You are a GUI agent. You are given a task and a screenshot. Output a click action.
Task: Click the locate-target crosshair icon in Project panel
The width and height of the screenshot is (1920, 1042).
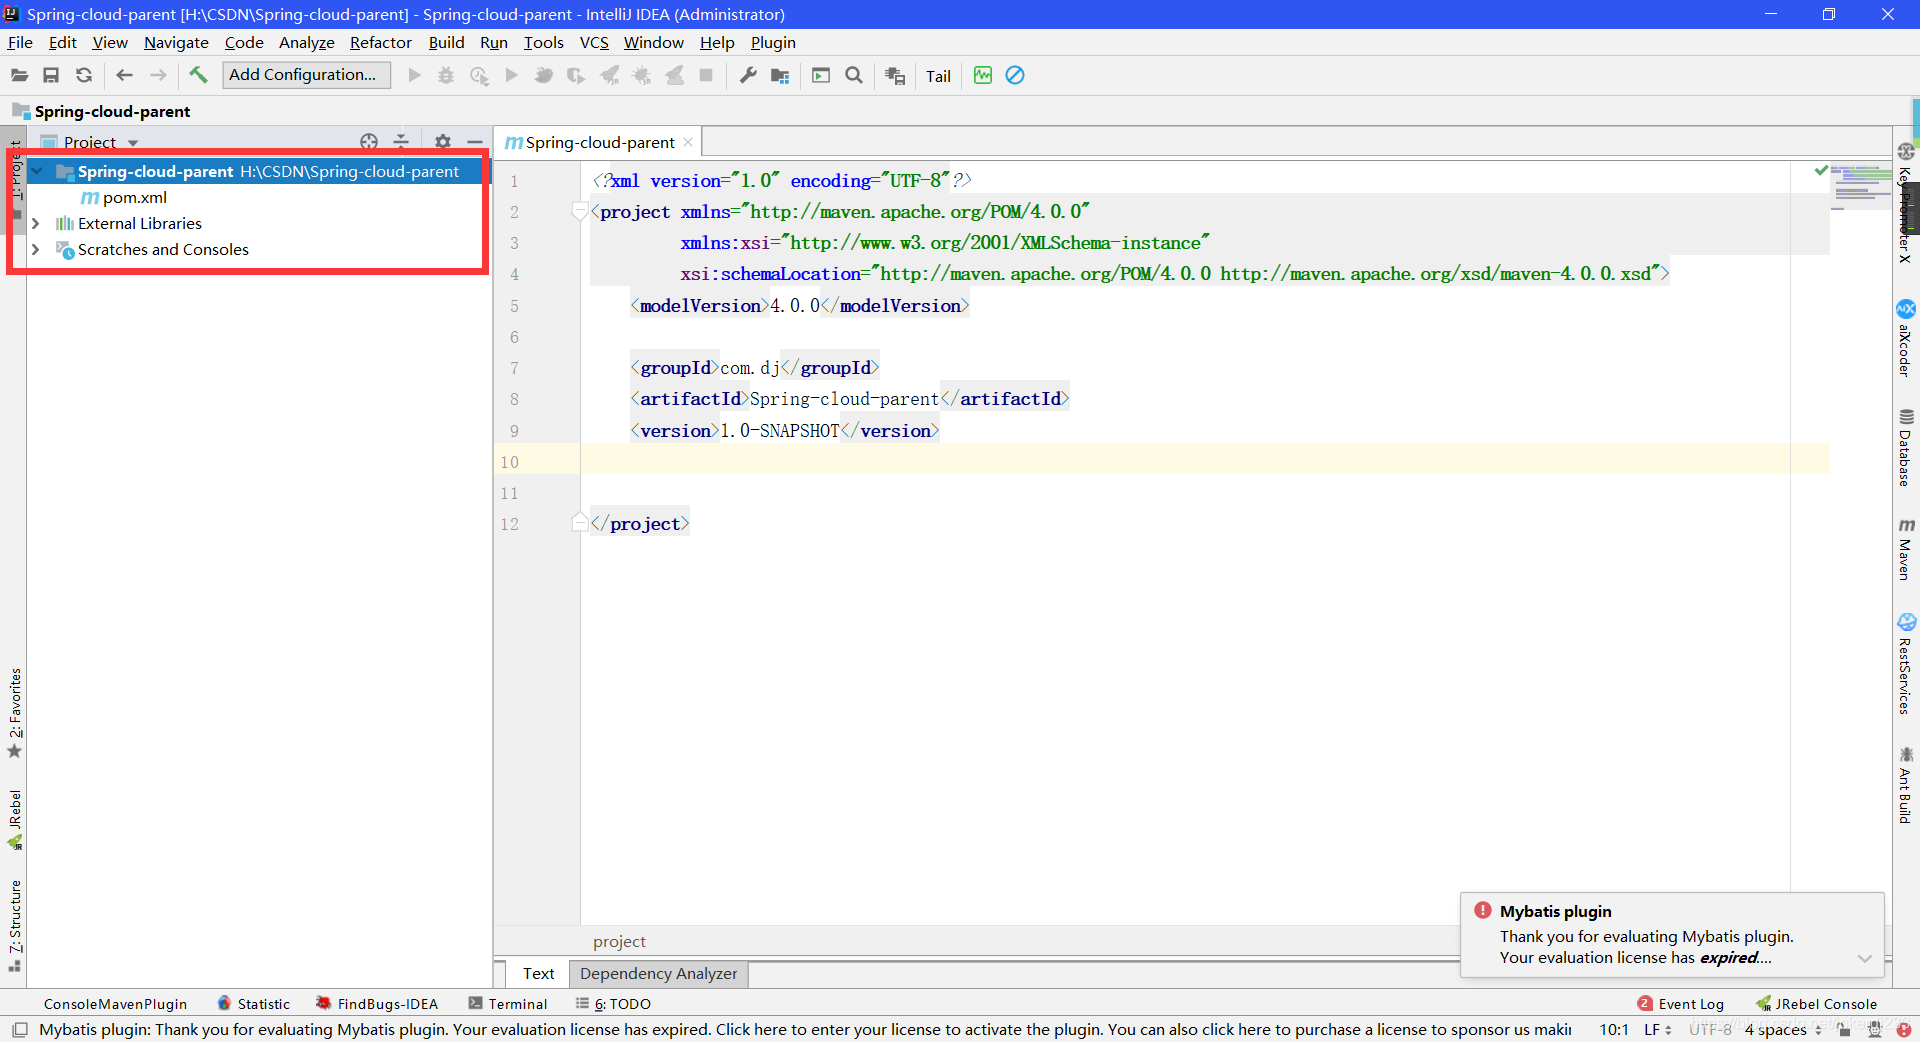pos(369,142)
